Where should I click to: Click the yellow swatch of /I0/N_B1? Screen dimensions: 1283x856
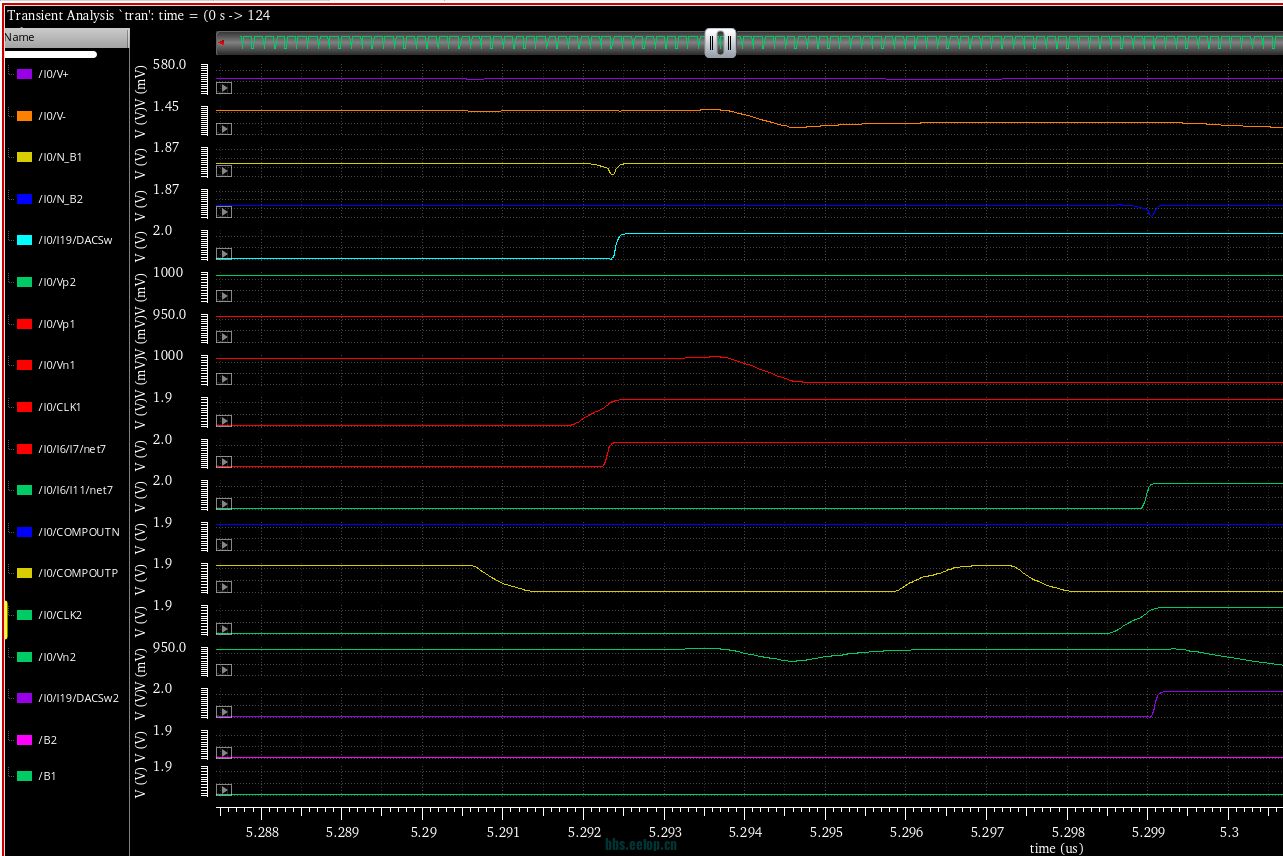tap(25, 157)
